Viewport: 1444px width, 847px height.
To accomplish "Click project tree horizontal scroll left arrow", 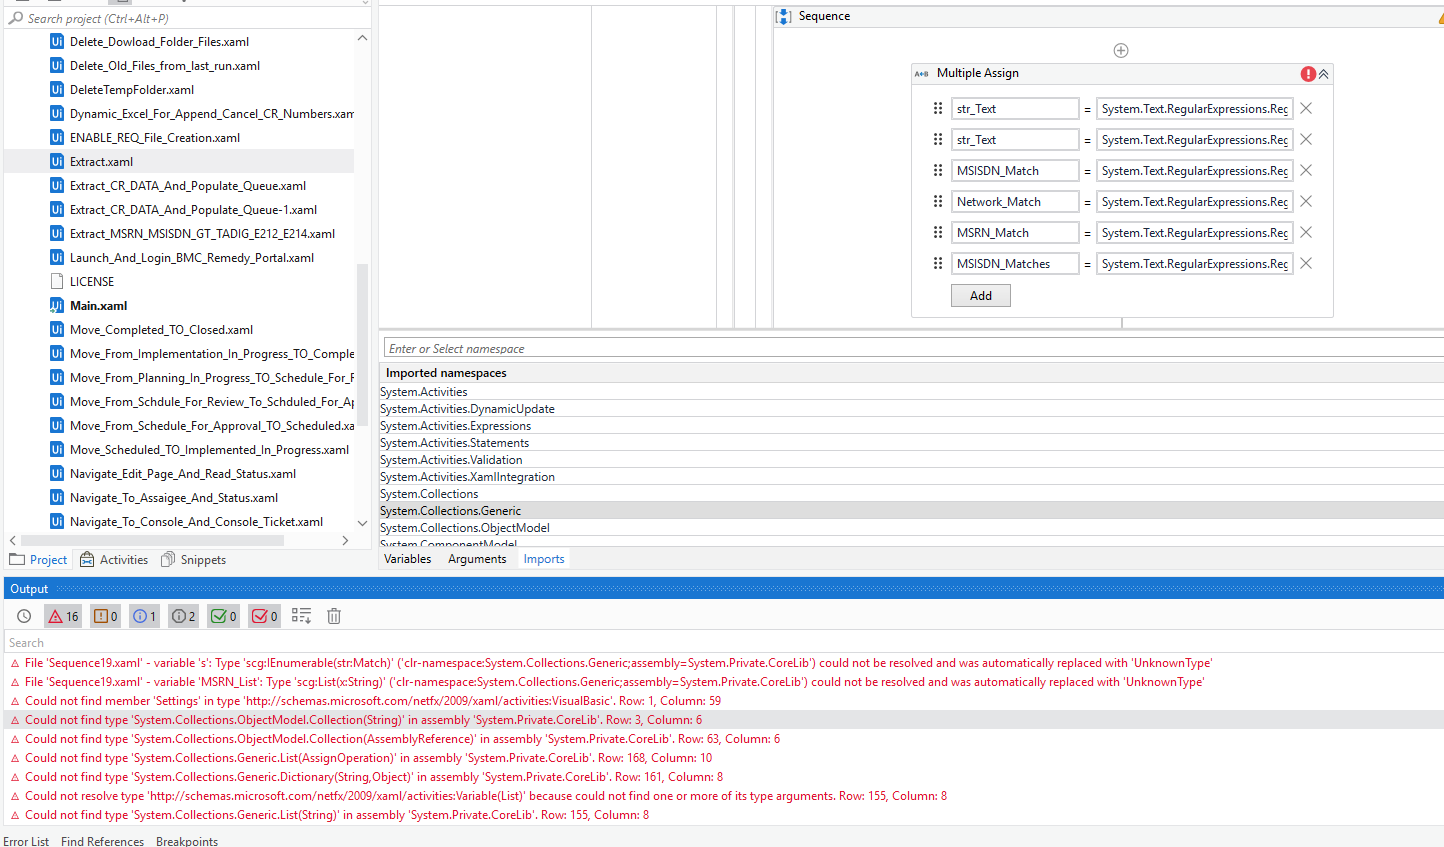I will [13, 540].
